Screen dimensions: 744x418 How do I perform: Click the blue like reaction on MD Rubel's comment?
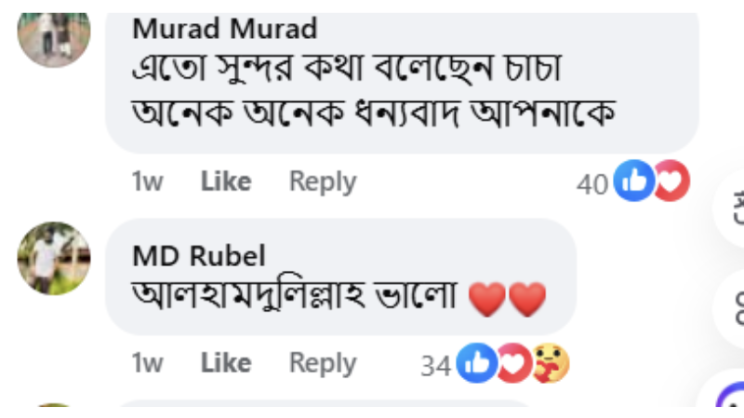476,364
